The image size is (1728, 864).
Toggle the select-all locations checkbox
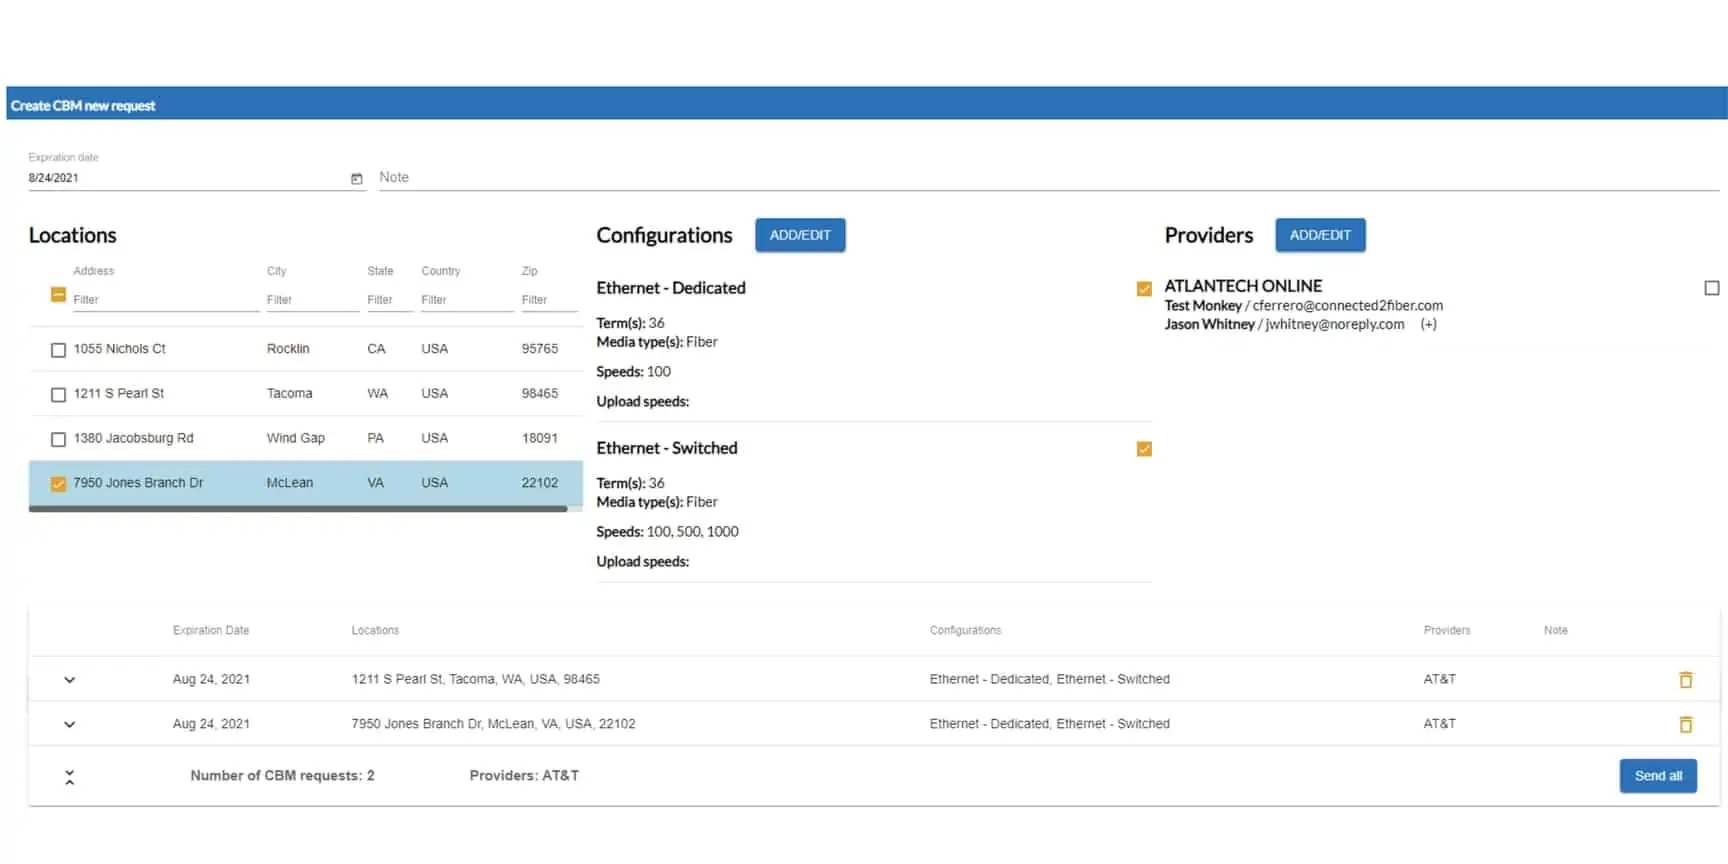click(58, 295)
